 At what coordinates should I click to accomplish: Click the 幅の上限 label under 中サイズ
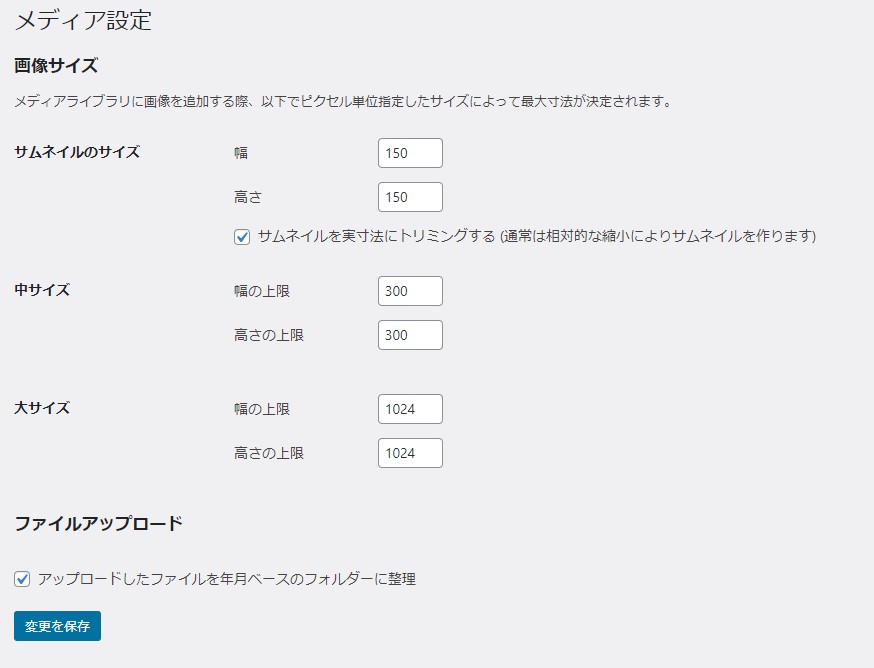pyautogui.click(x=261, y=291)
